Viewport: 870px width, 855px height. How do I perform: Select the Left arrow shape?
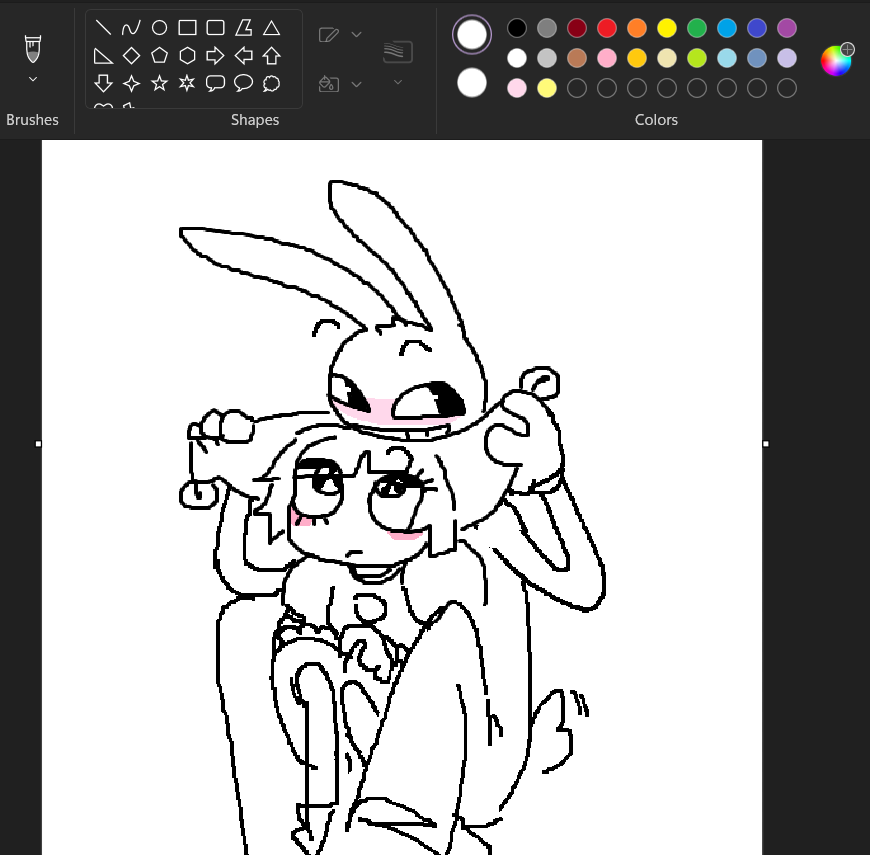[244, 55]
